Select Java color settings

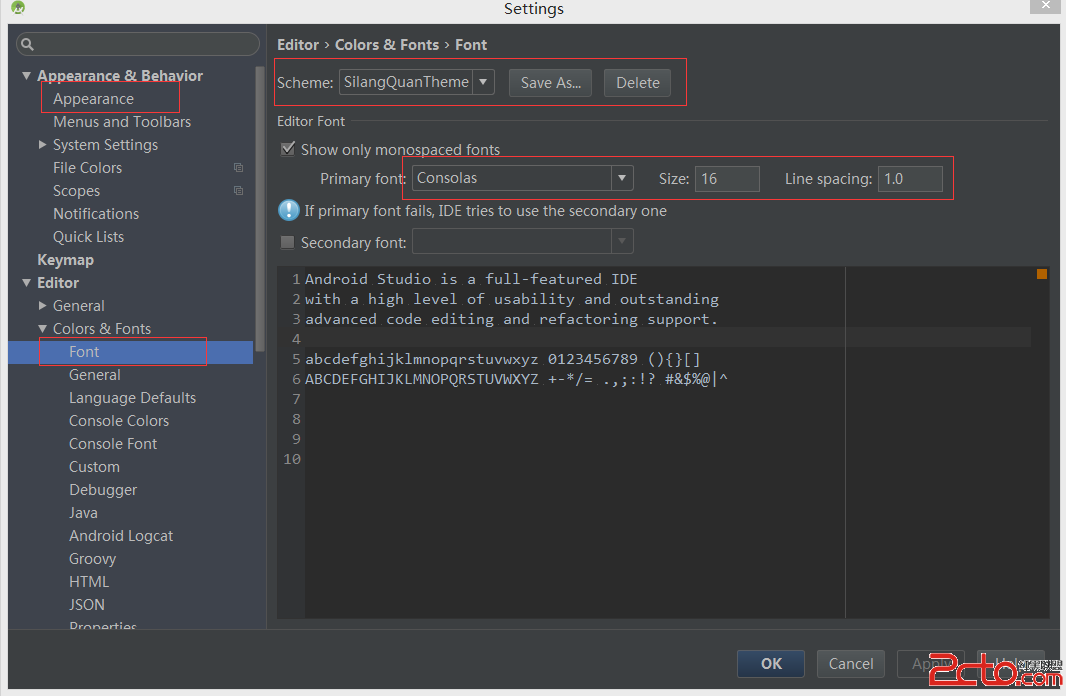coord(83,513)
